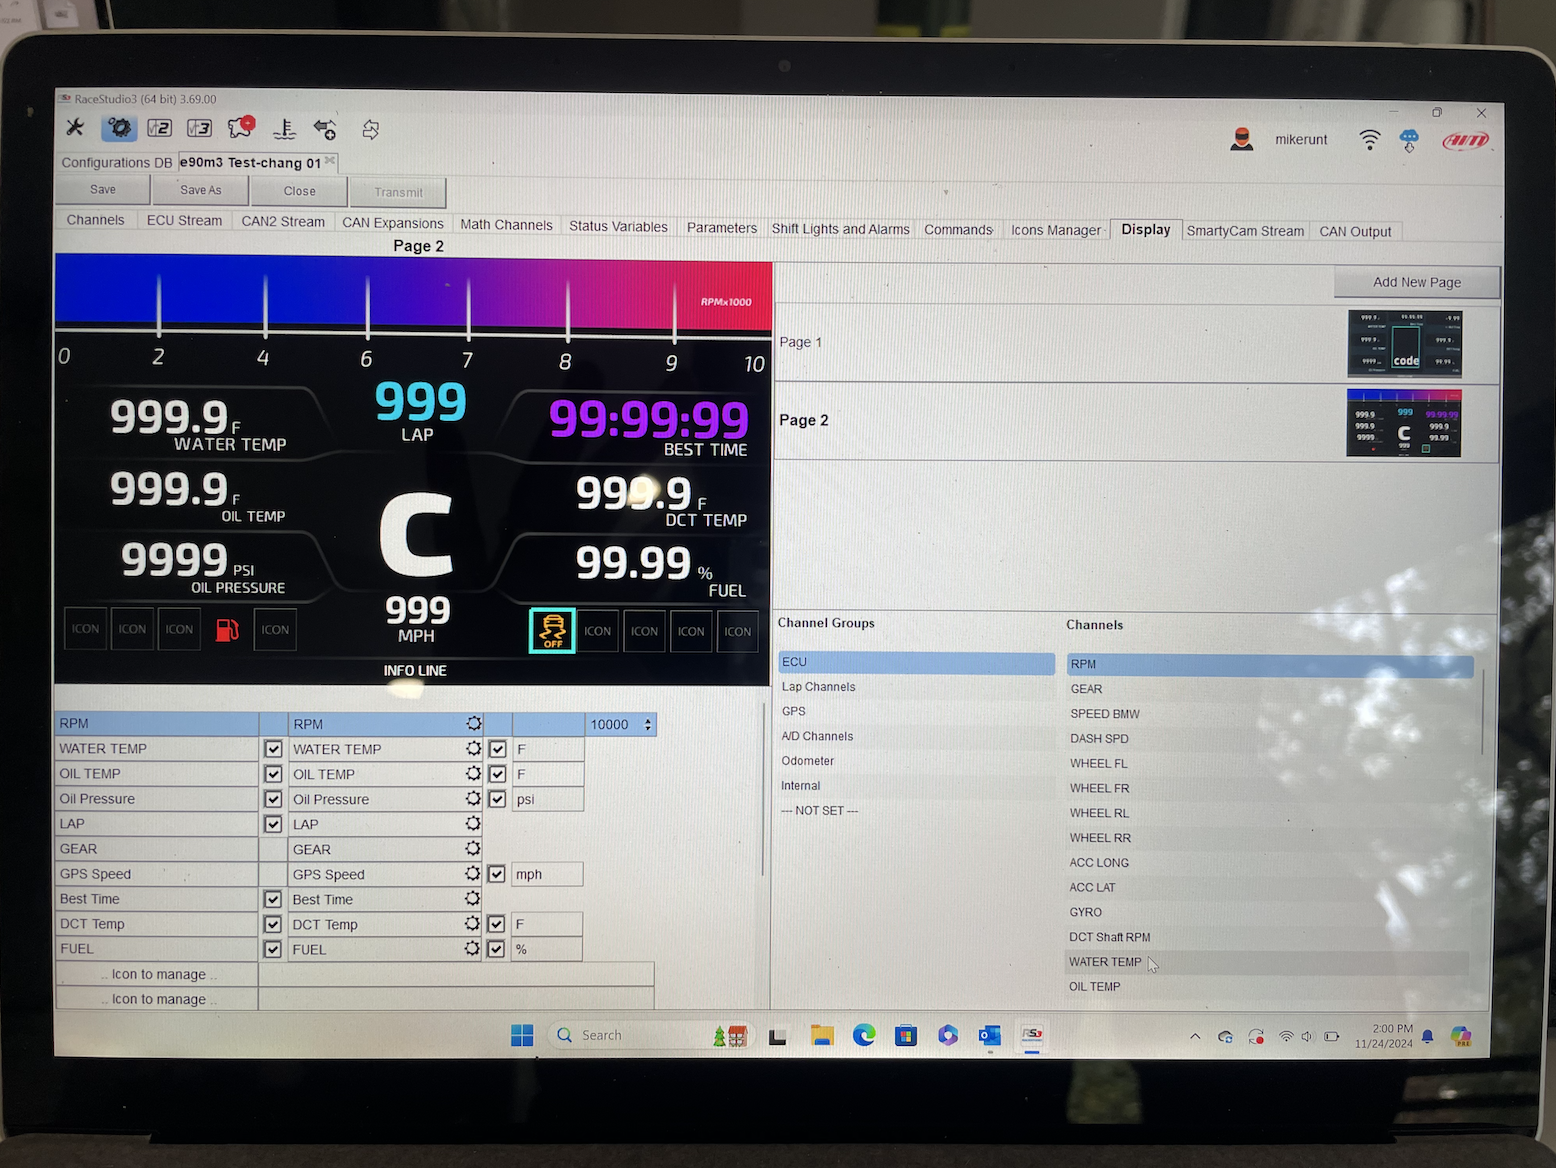Click the Transmit button
1556x1168 pixels.
pyautogui.click(x=399, y=192)
